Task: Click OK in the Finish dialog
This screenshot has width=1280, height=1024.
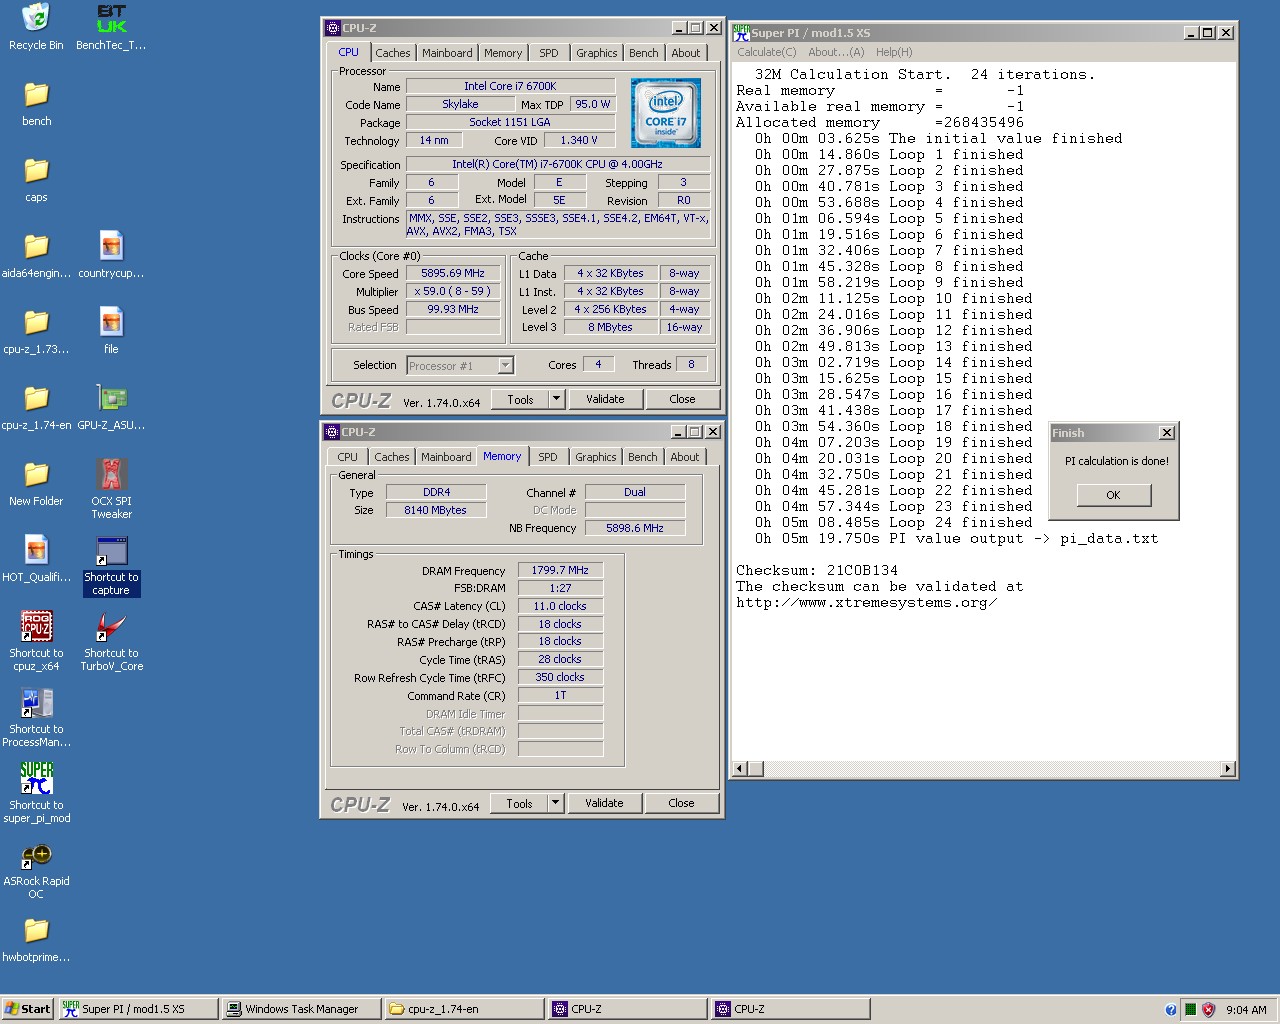Action: 1113,495
